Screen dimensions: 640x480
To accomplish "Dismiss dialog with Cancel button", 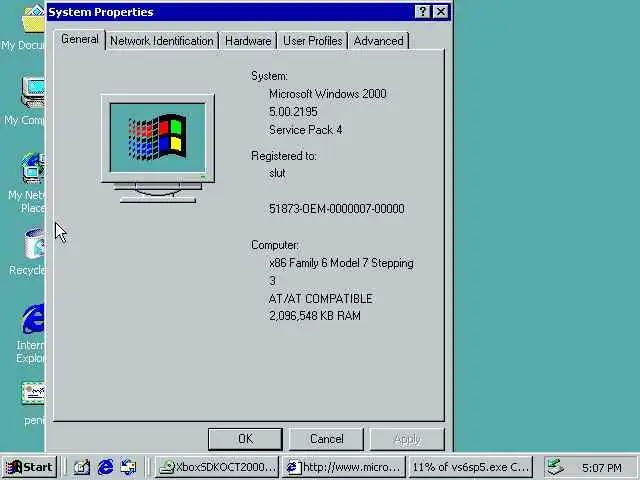I will 326,439.
